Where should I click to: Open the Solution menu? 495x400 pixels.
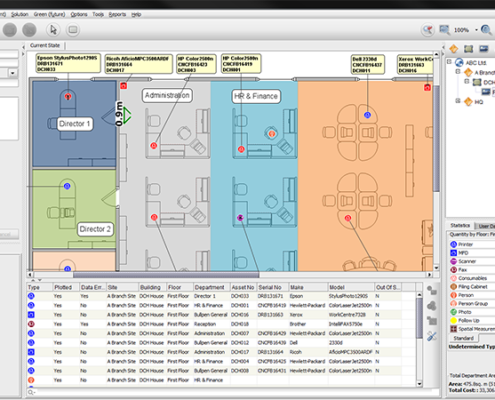pyautogui.click(x=20, y=14)
